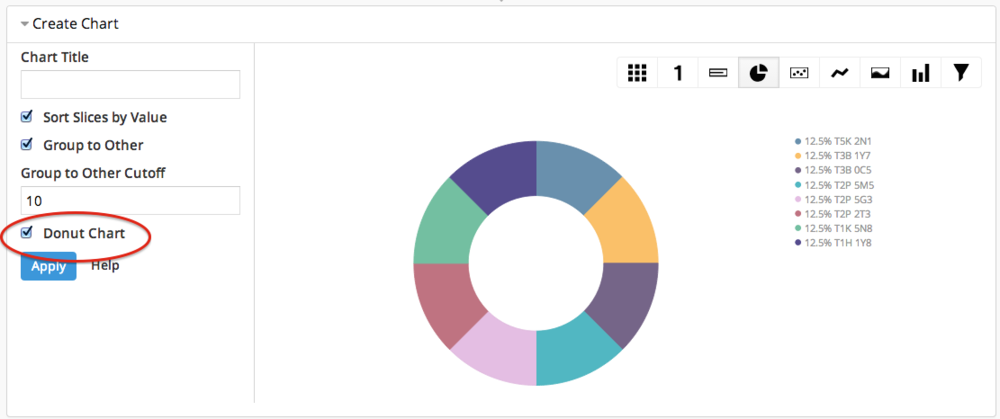Select legend entry 12.5% T2P 2T3
The width and height of the screenshot is (1000, 419).
click(834, 214)
